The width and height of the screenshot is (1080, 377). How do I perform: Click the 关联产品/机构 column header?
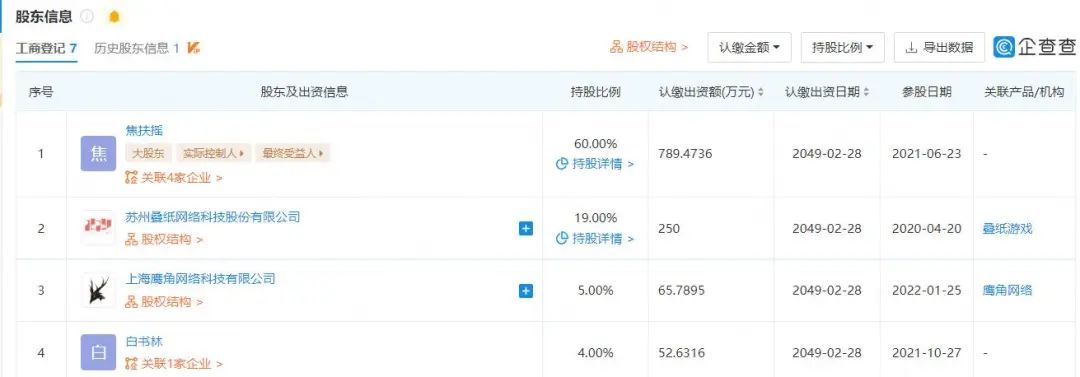tap(1024, 92)
